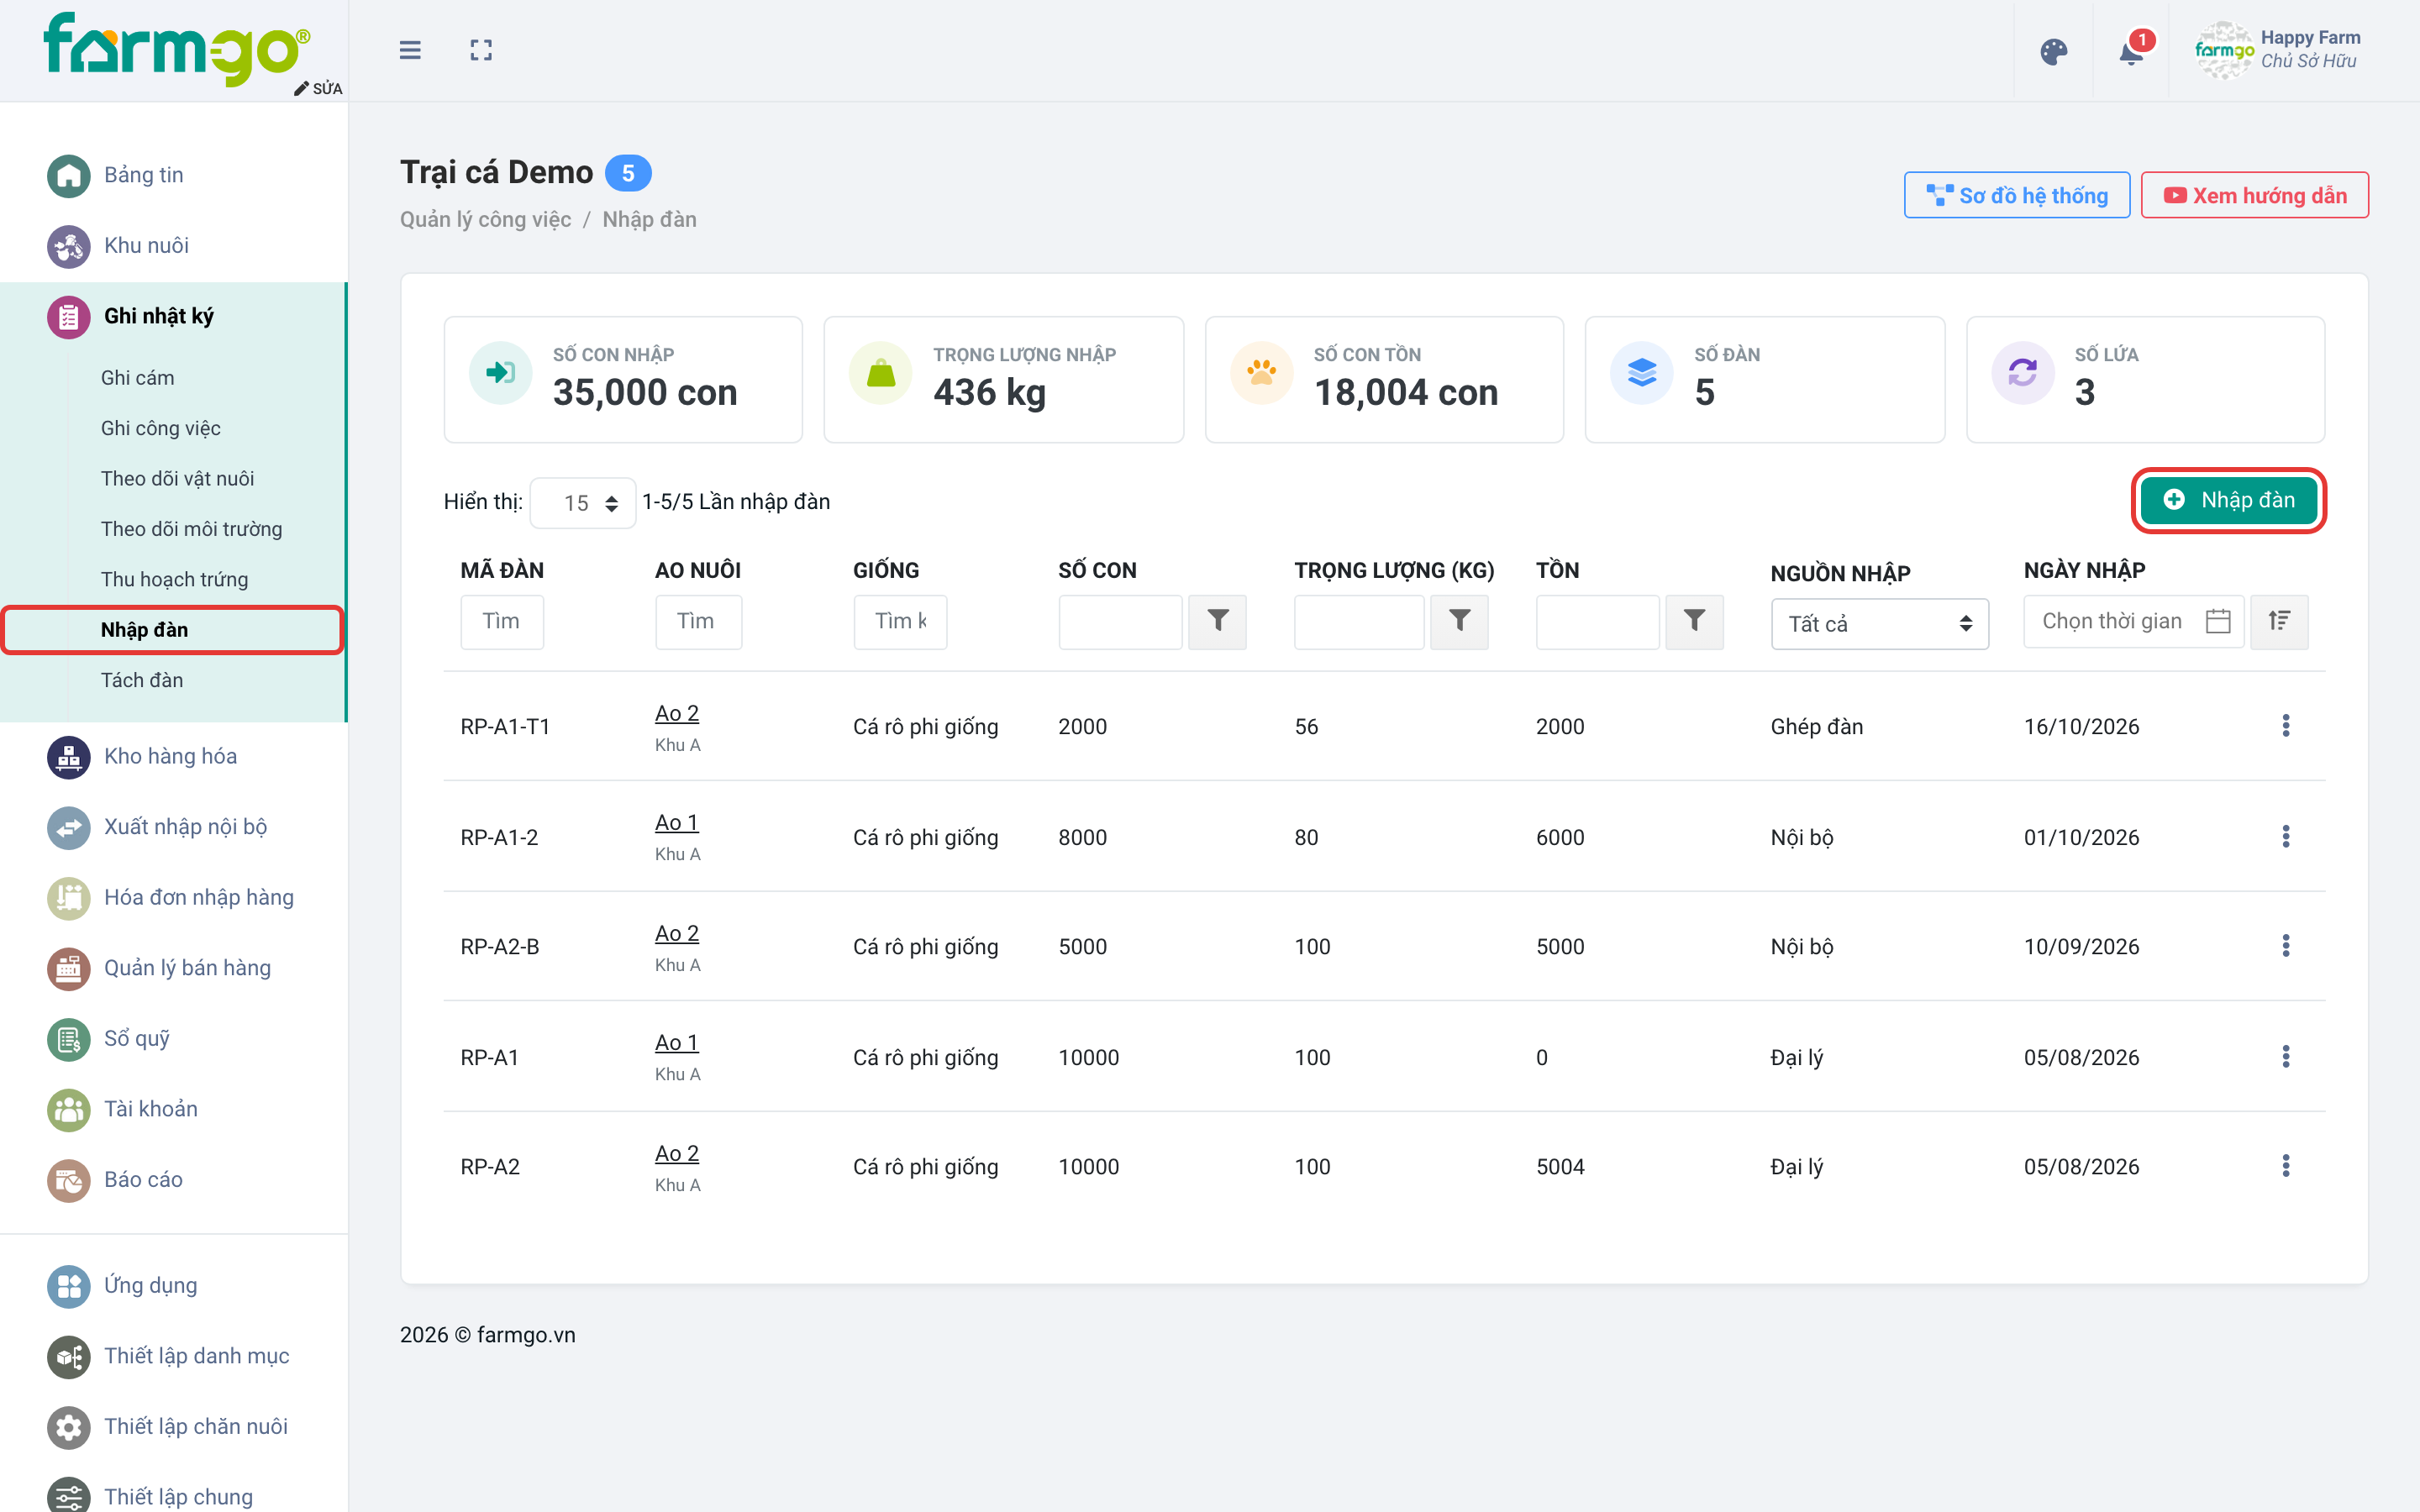This screenshot has width=2420, height=1512.
Task: Click the Xem hướng dẫn button
Action: coord(2254,196)
